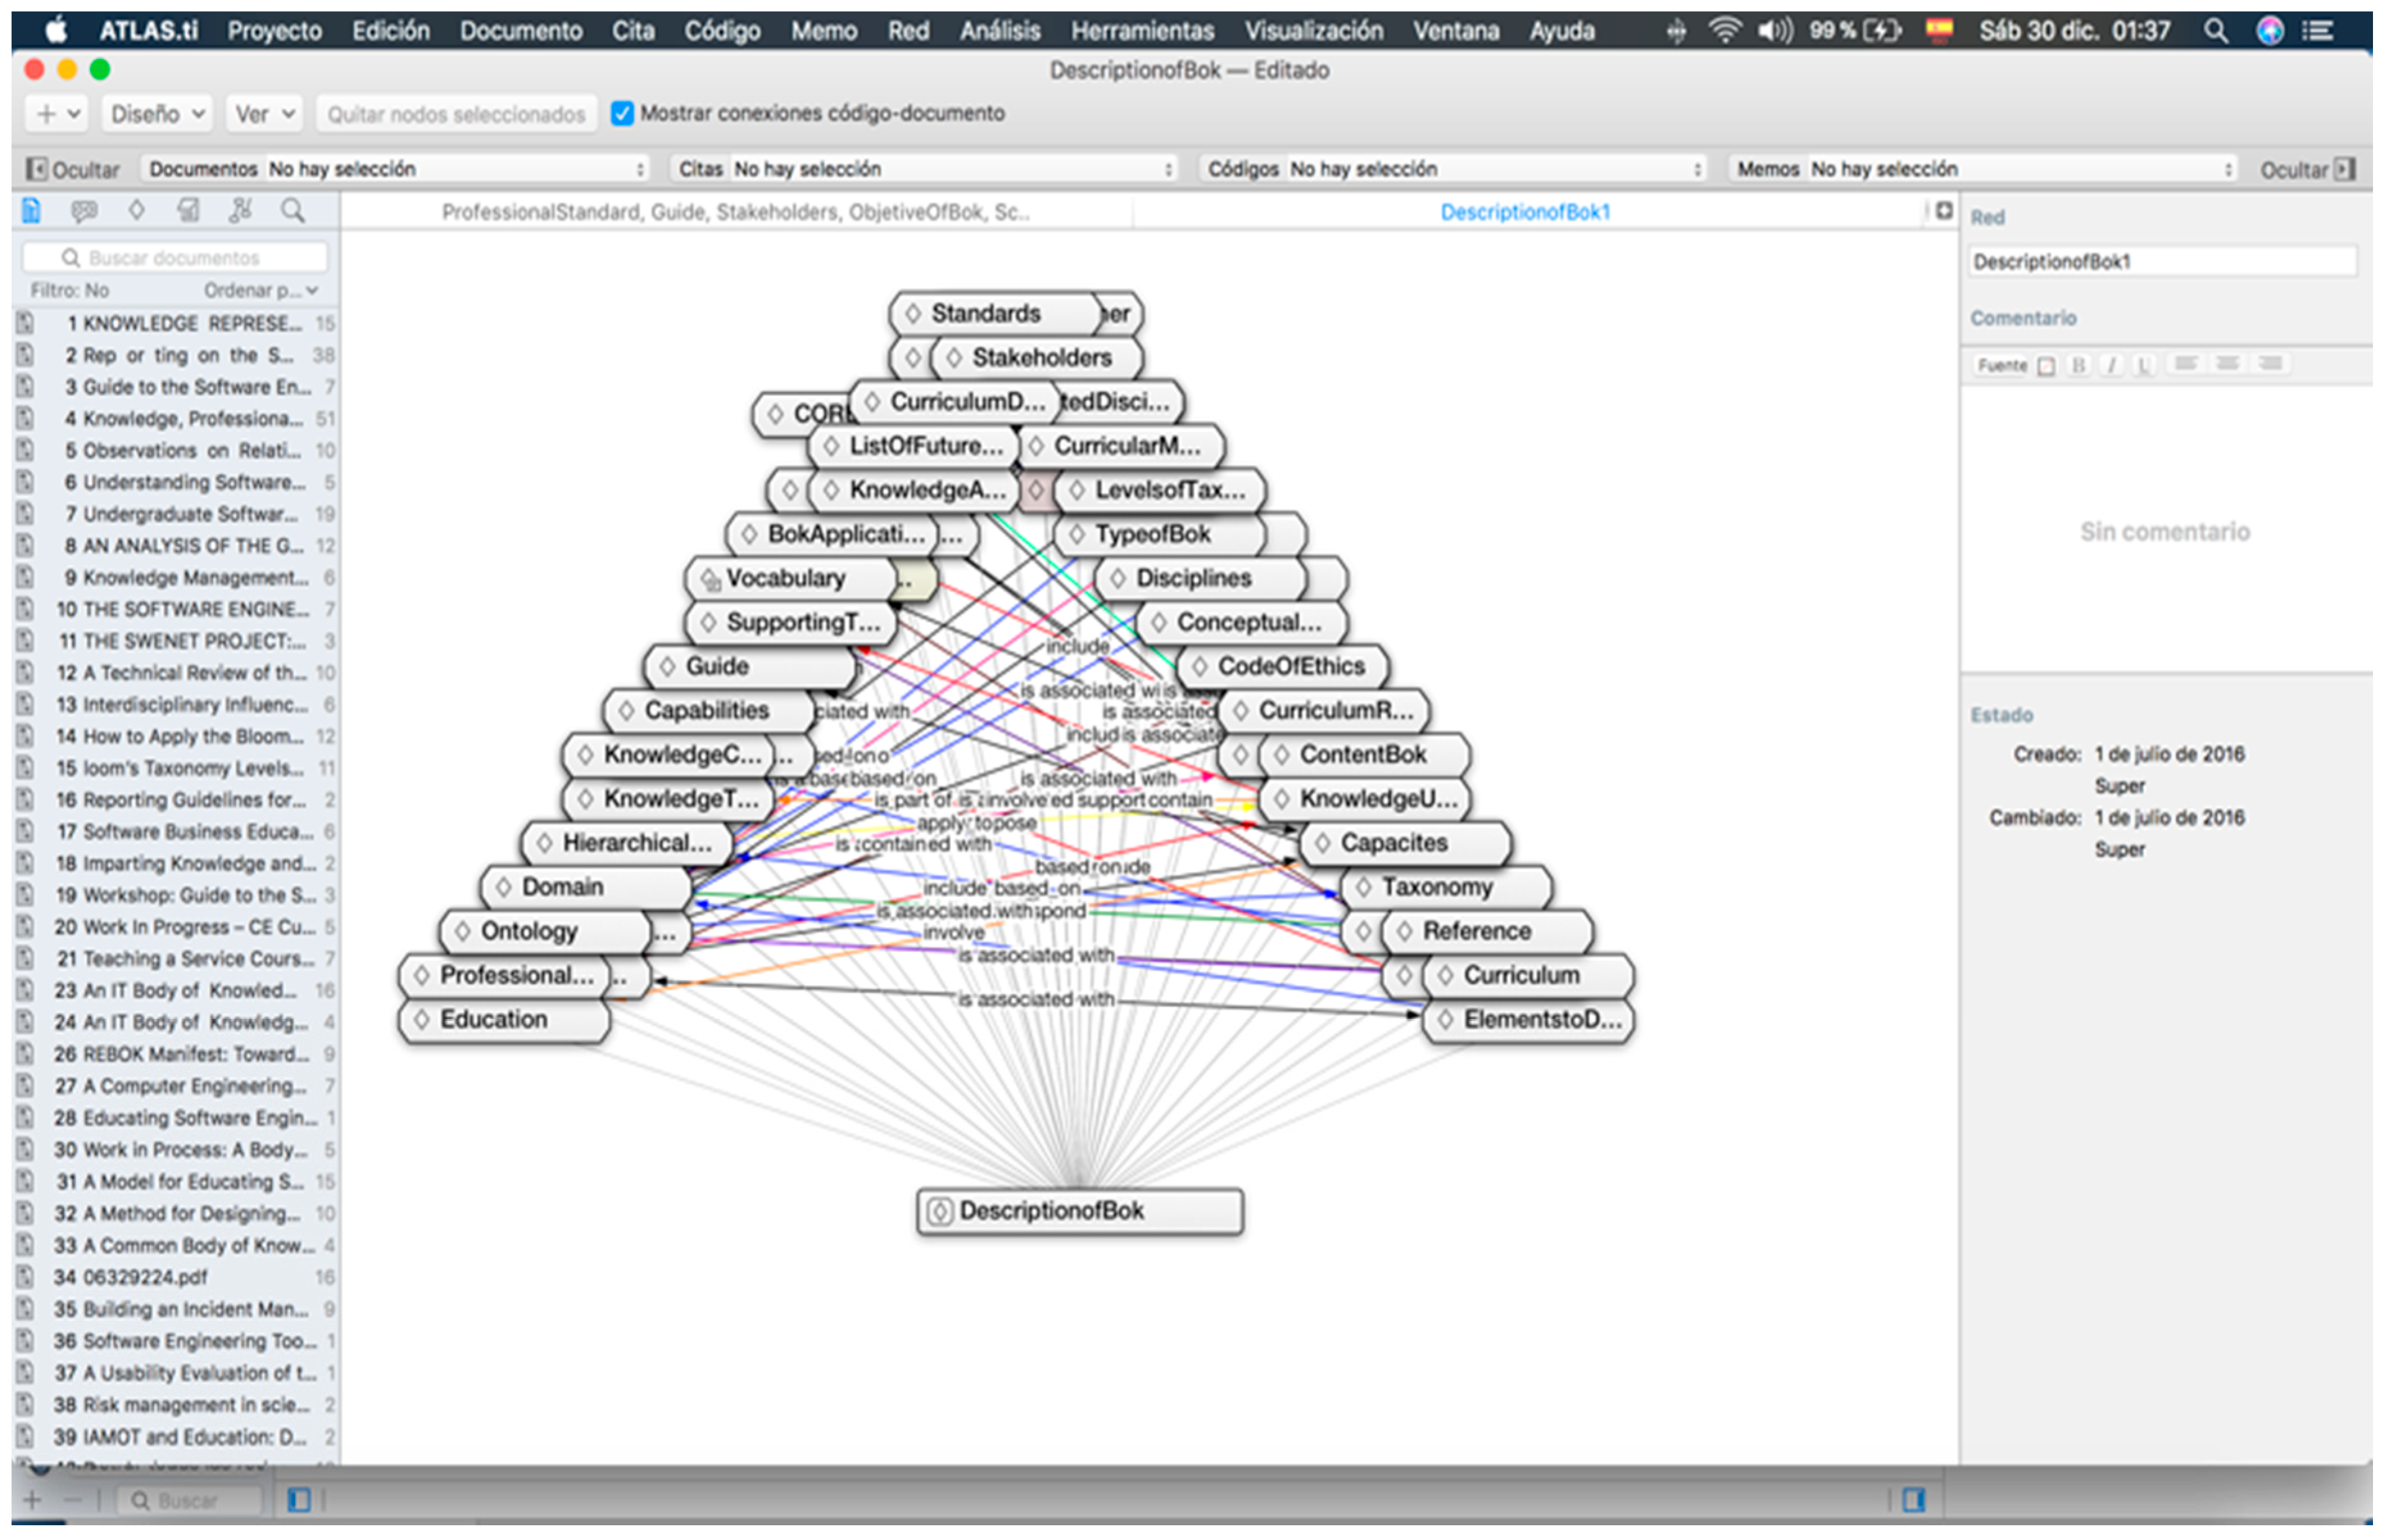Screen dimensions: 2398x1540
Task: Toggle Mostrar conexiones código-documento checkbox
Action: (x=623, y=114)
